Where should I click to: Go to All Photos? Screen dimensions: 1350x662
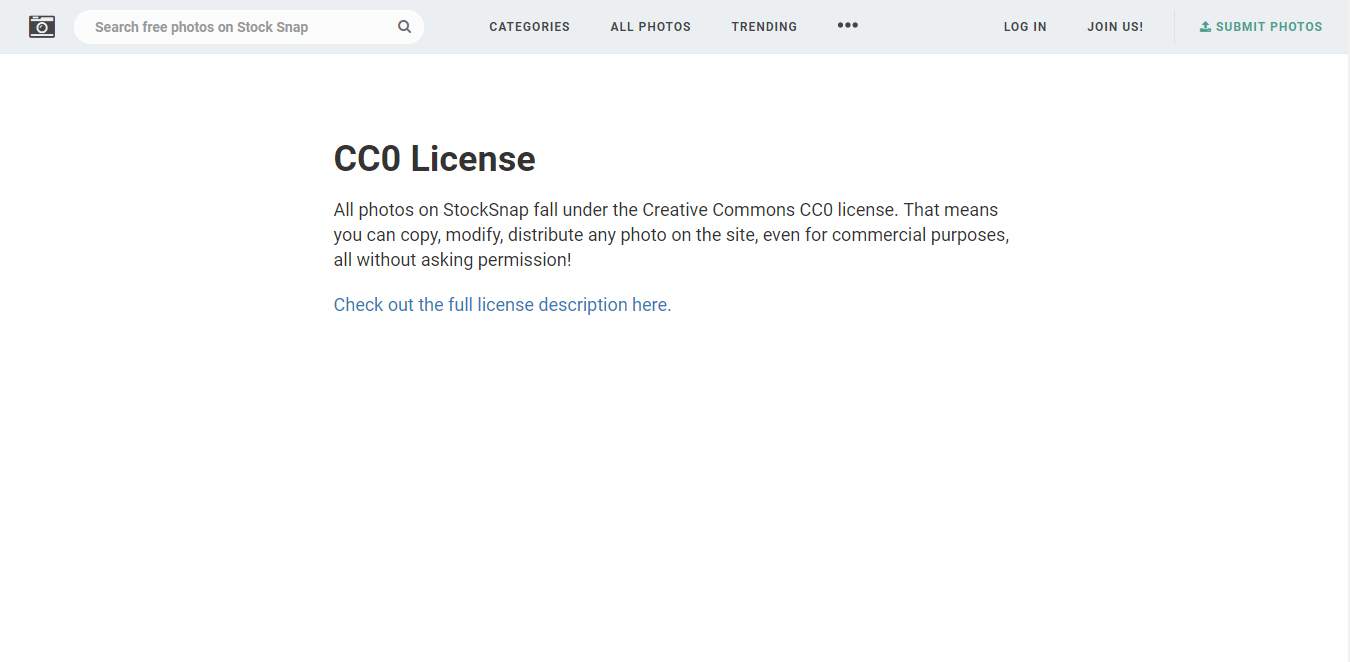[650, 27]
